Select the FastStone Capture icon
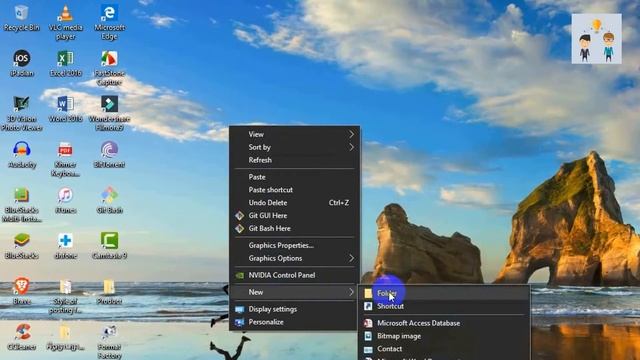This screenshot has width=640, height=360. tap(109, 68)
